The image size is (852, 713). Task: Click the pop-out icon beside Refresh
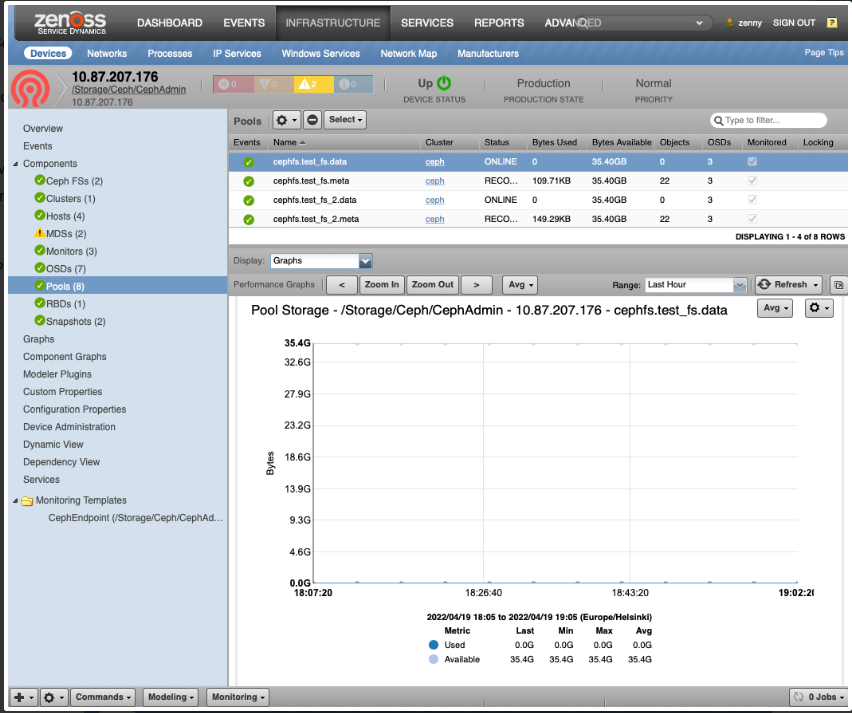click(838, 285)
